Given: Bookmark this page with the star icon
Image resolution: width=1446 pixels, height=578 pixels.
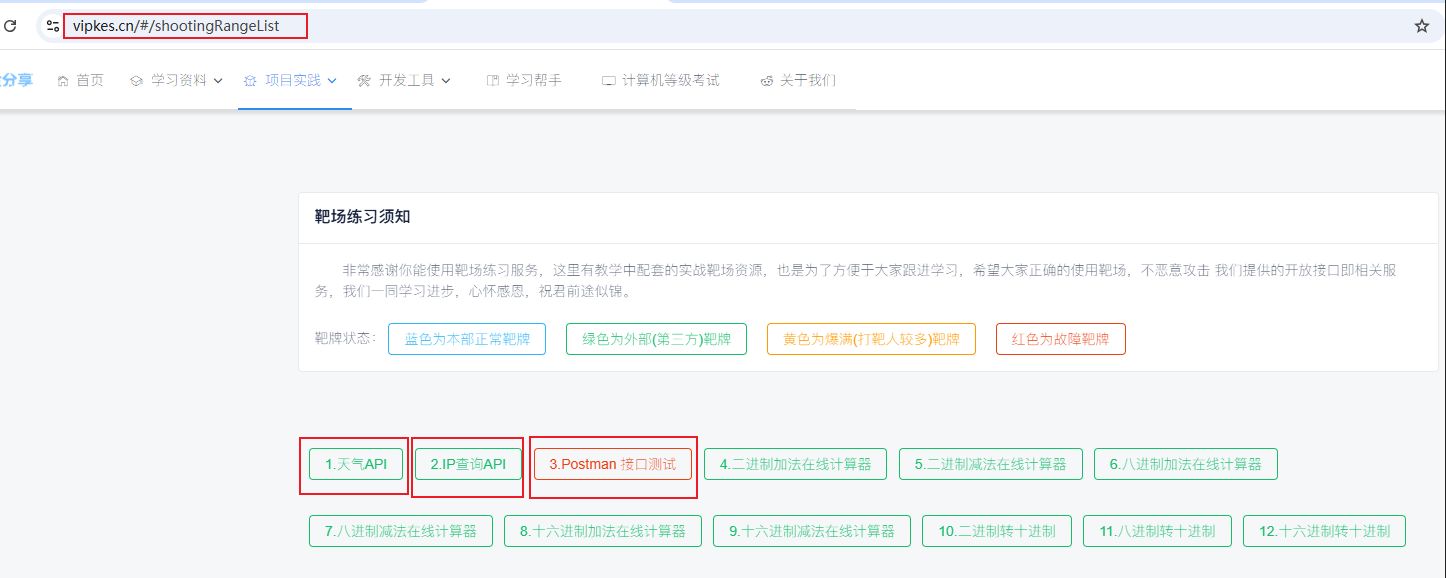Looking at the screenshot, I should (x=1421, y=26).
